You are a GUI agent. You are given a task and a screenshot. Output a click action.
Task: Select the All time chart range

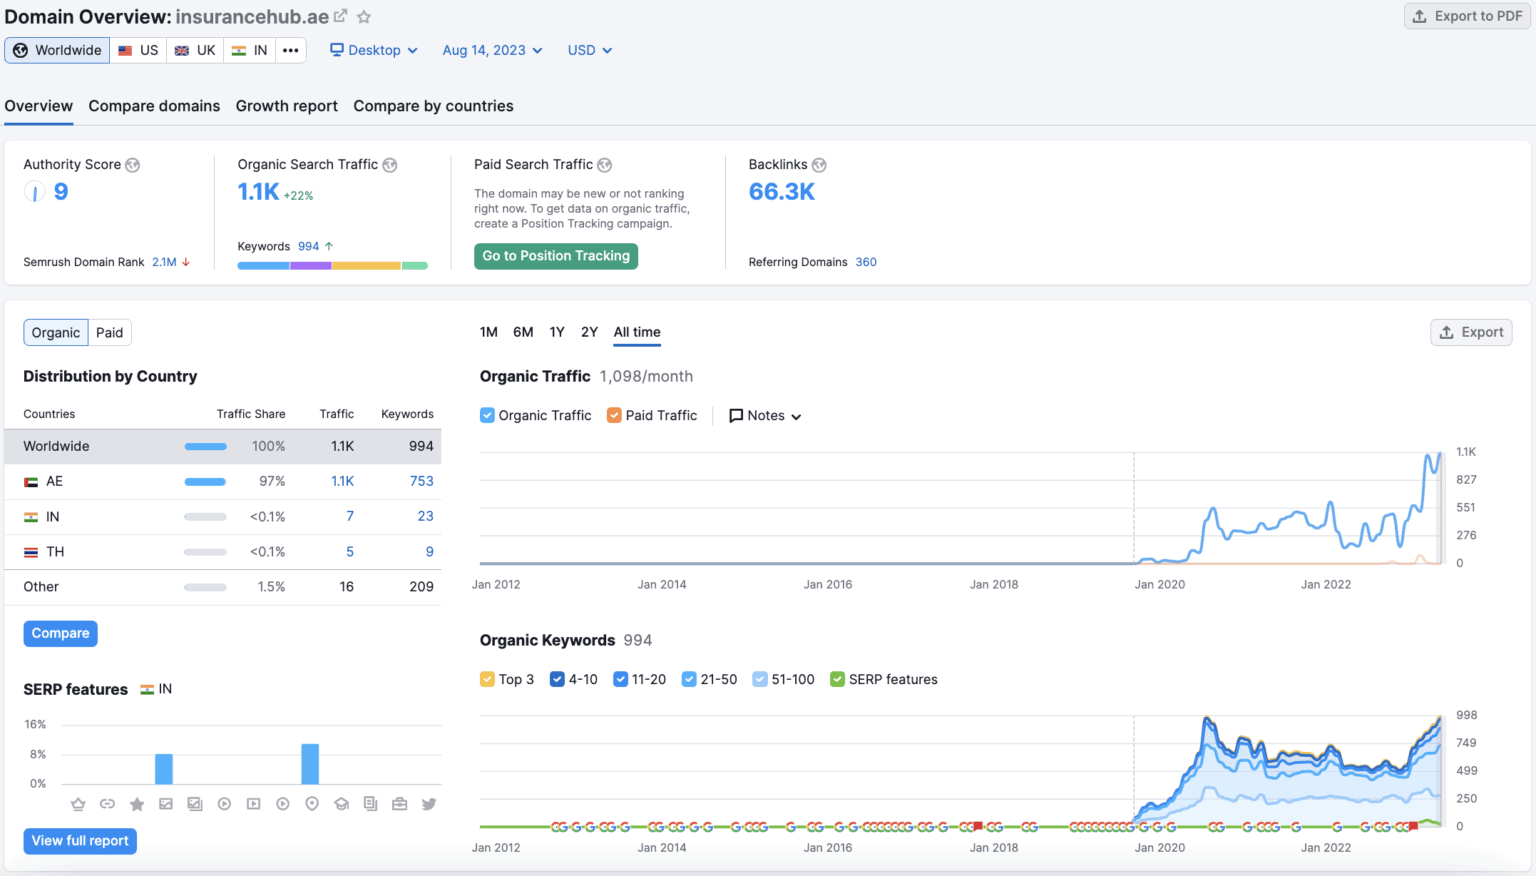pyautogui.click(x=637, y=332)
